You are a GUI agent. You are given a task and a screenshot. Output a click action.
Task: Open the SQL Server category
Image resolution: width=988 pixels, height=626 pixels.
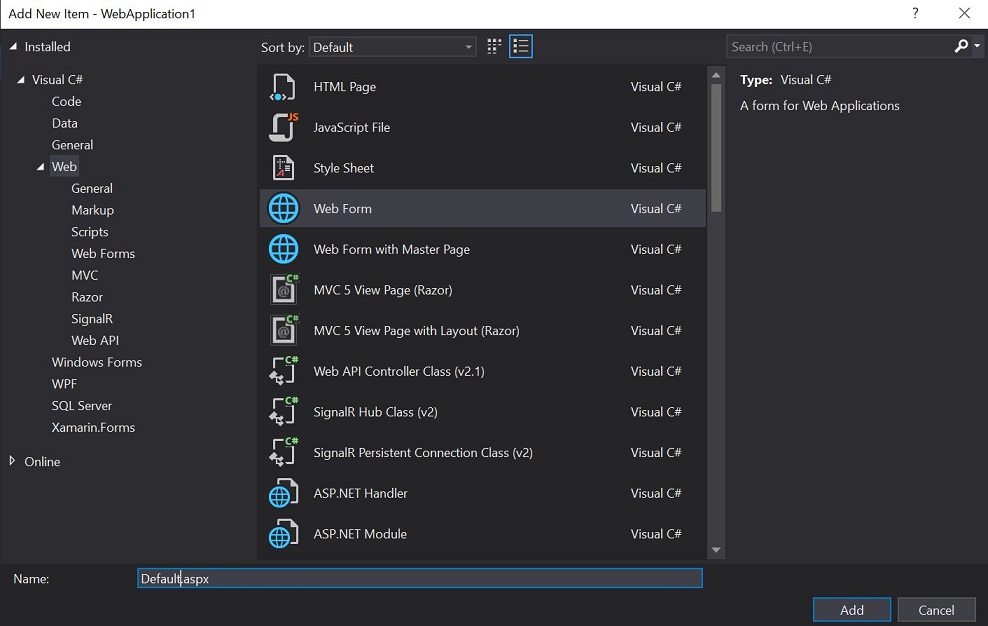coord(82,405)
